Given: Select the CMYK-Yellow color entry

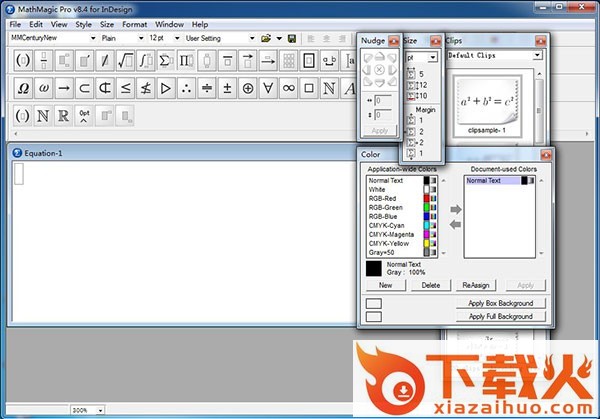Looking at the screenshot, I should click(x=402, y=243).
